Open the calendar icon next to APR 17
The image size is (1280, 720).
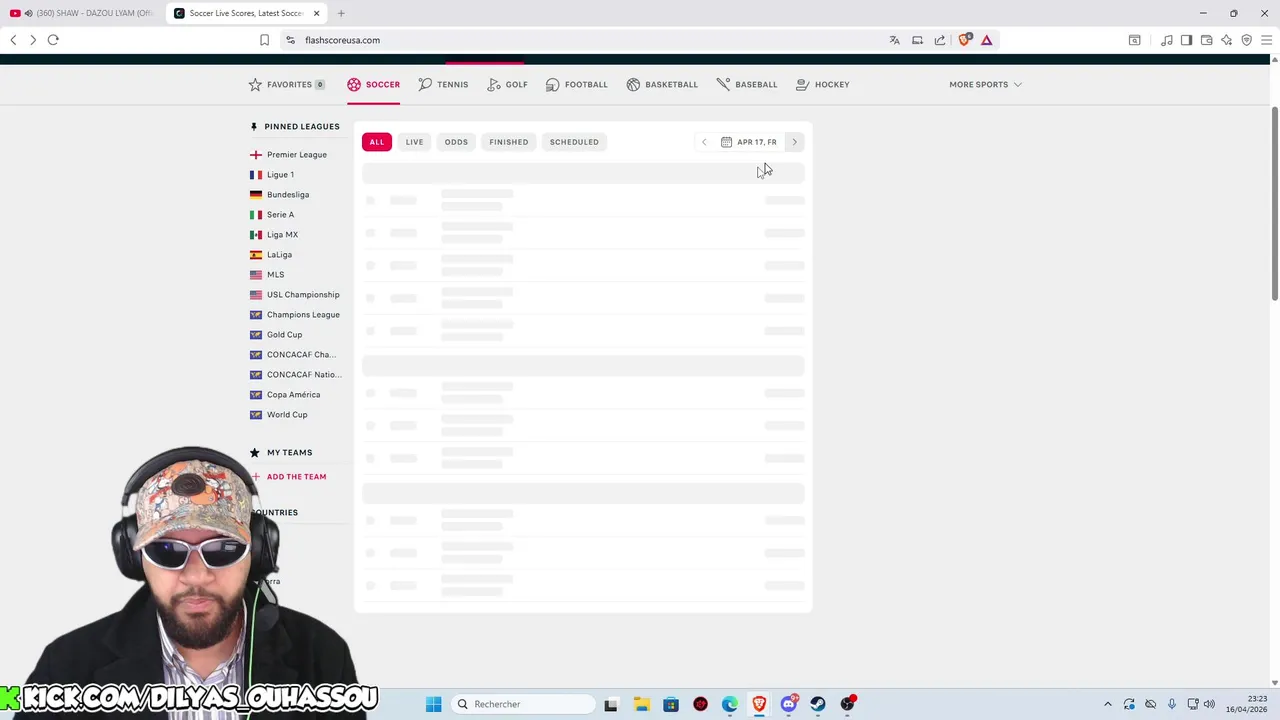coord(726,142)
